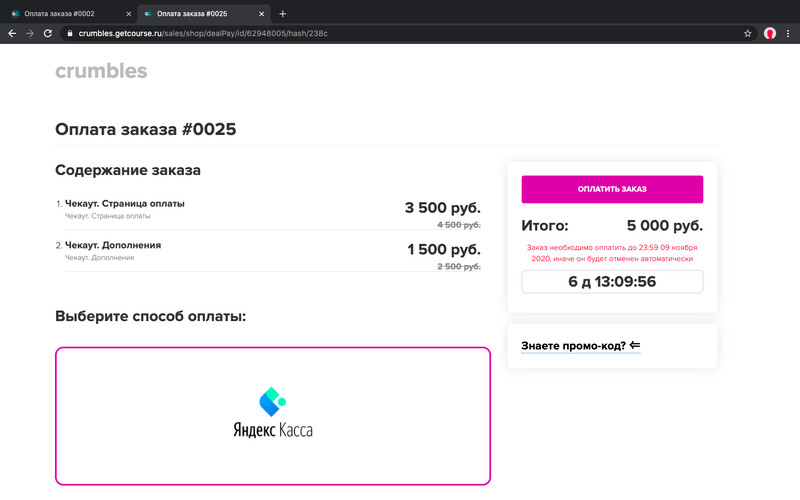The width and height of the screenshot is (800, 500).
Task: Bookmark this page with the star icon
Action: click(x=747, y=33)
